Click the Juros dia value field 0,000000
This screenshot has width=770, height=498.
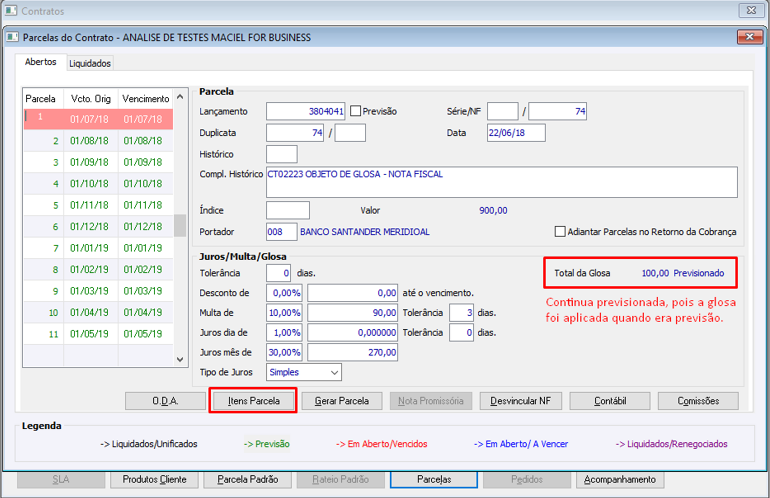point(353,332)
